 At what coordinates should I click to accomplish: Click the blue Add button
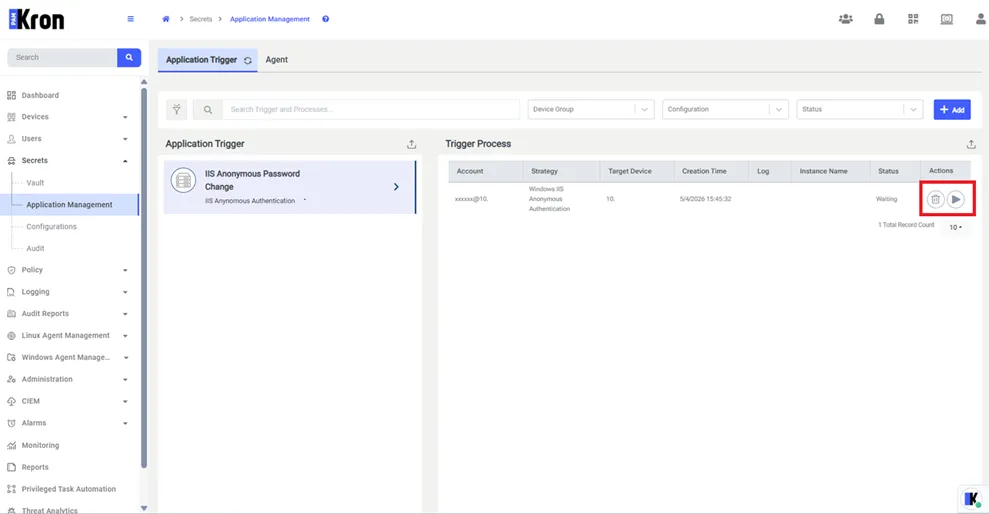[952, 110]
